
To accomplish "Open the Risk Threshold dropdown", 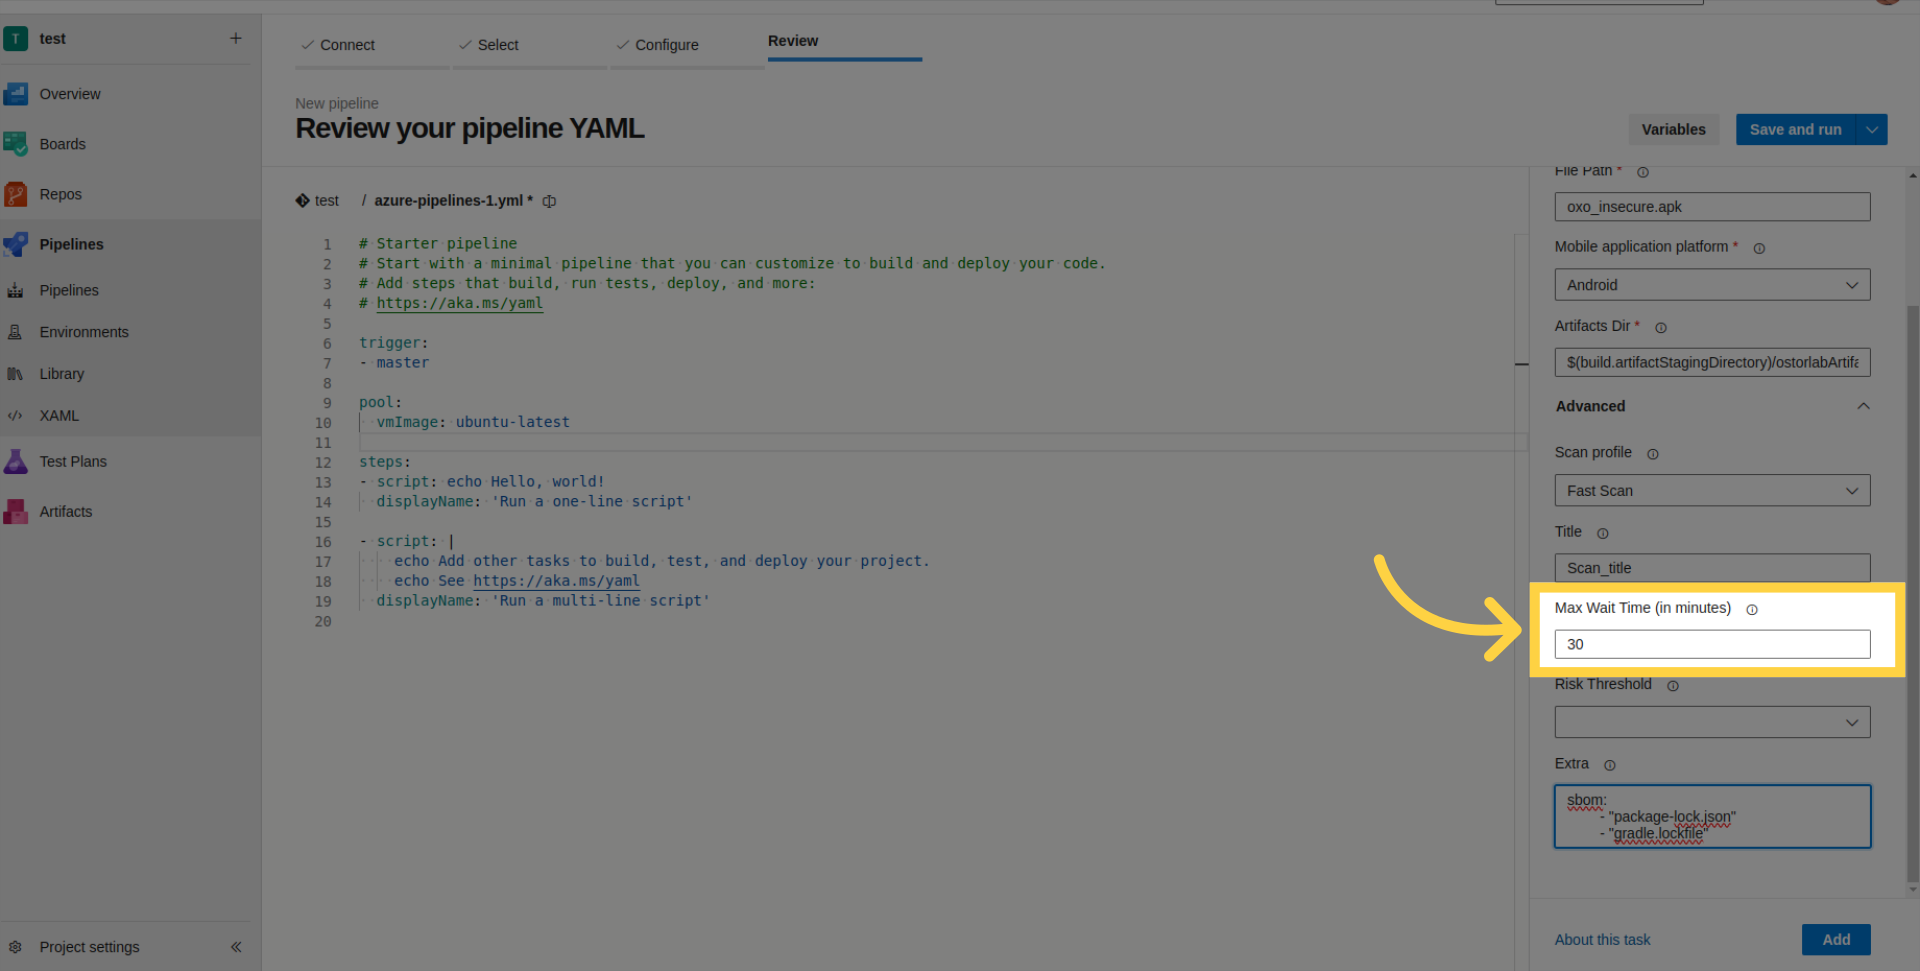I will [1711, 722].
